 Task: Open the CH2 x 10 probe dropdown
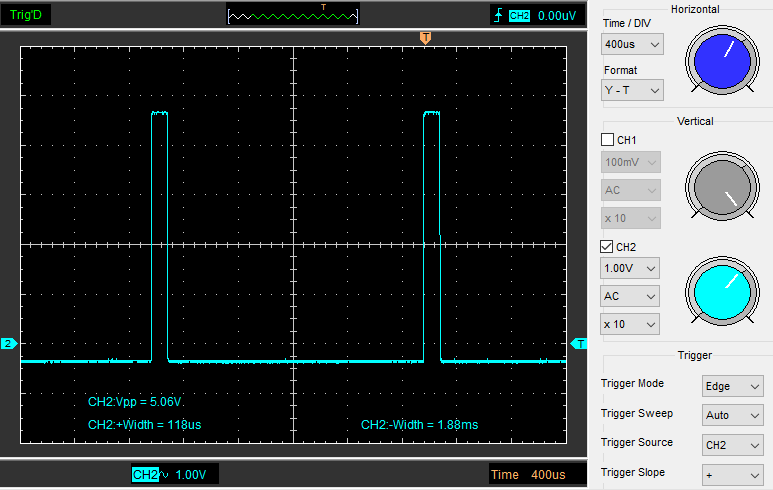click(x=630, y=324)
